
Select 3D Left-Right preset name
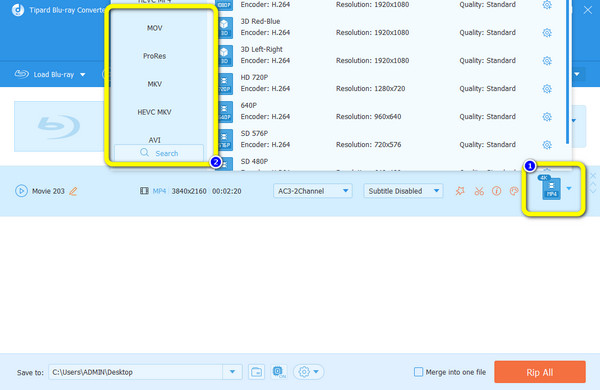[x=261, y=49]
